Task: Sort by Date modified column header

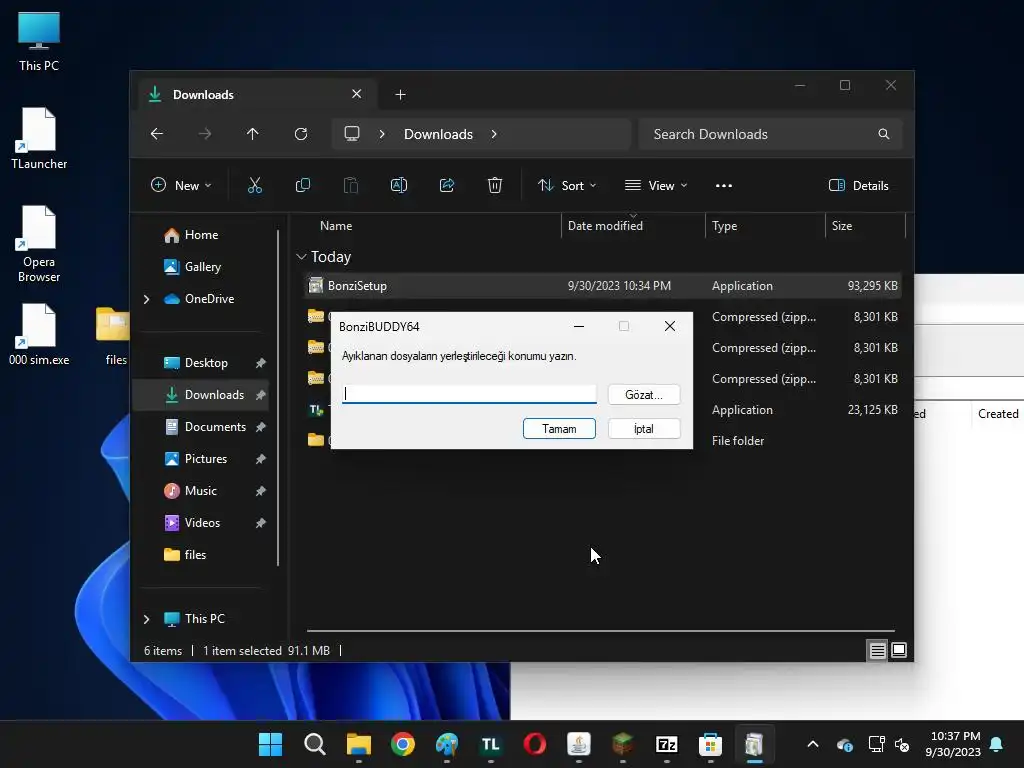Action: coord(633,226)
